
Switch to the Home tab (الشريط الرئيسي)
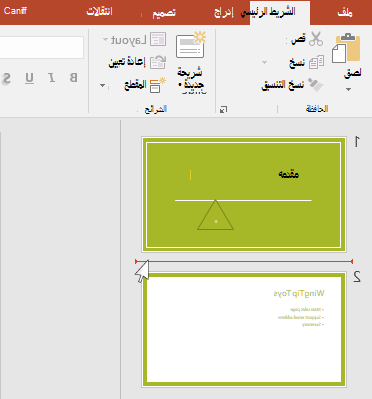269,12
